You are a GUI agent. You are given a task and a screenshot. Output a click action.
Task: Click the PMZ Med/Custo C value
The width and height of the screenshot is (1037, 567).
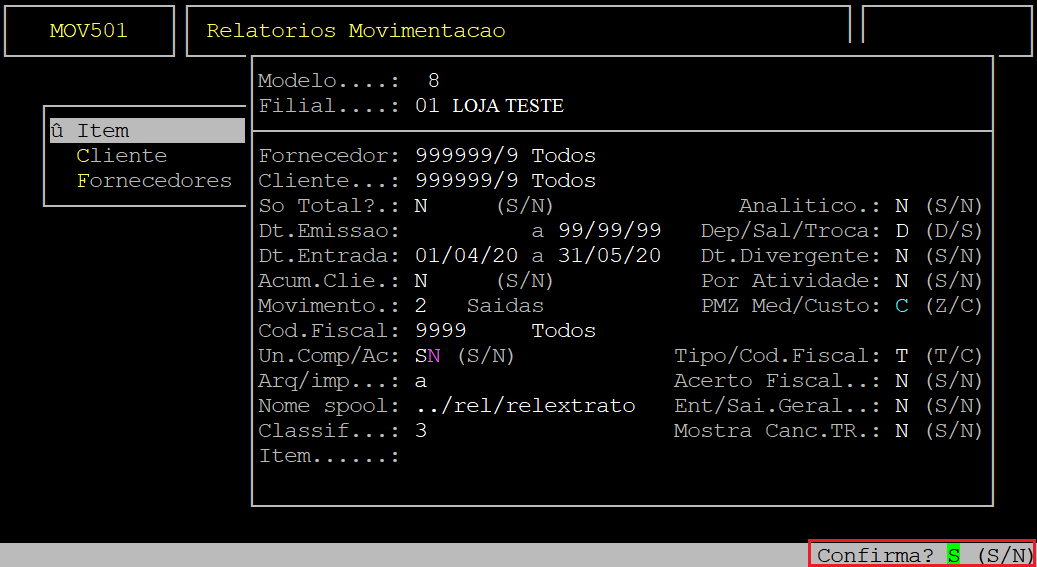click(x=901, y=306)
